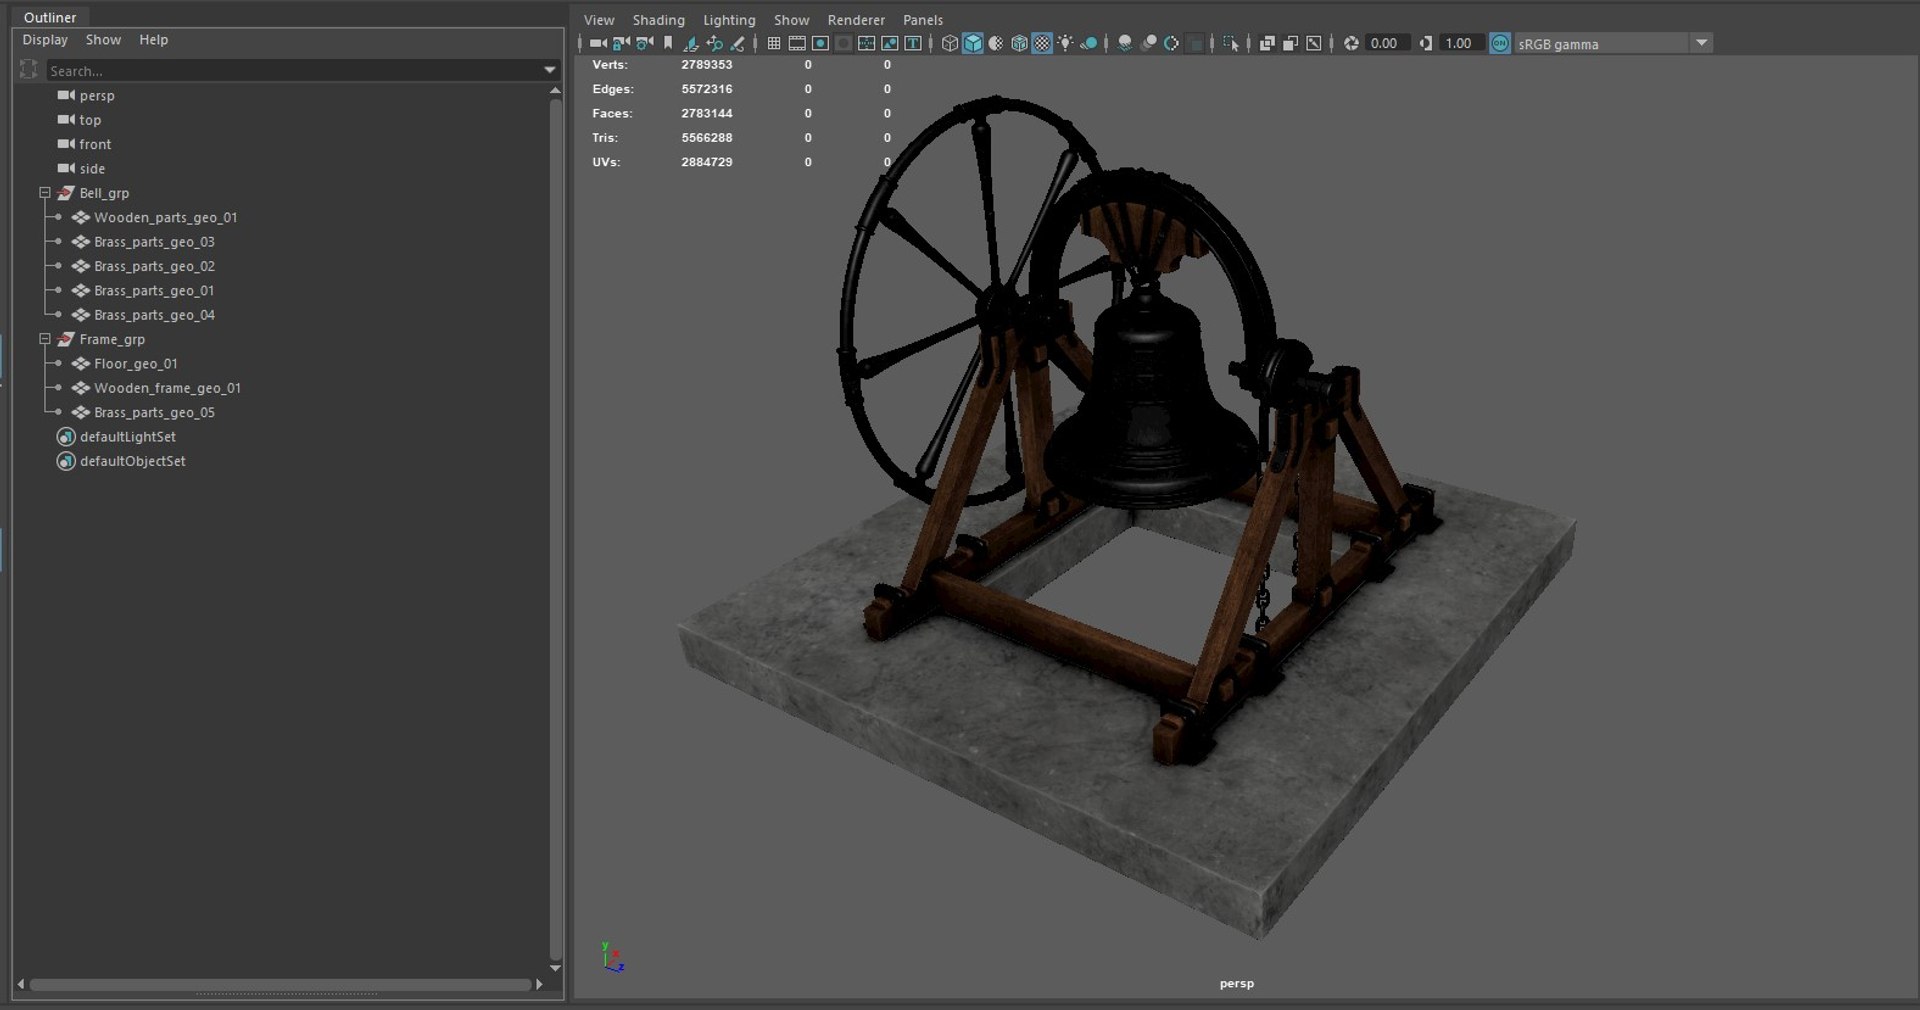The image size is (1920, 1010).
Task: Open the Outliner Help menu
Action: 153,40
